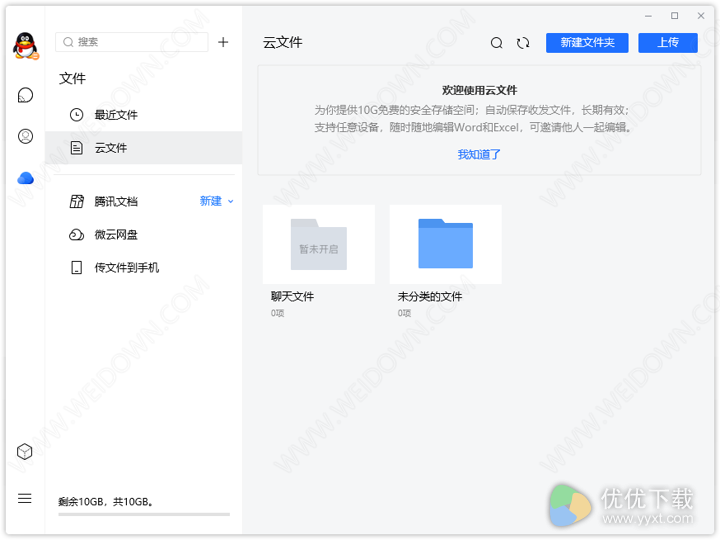720x540 pixels.
Task: Open 微云网盘 entry
Action: [x=144, y=235]
